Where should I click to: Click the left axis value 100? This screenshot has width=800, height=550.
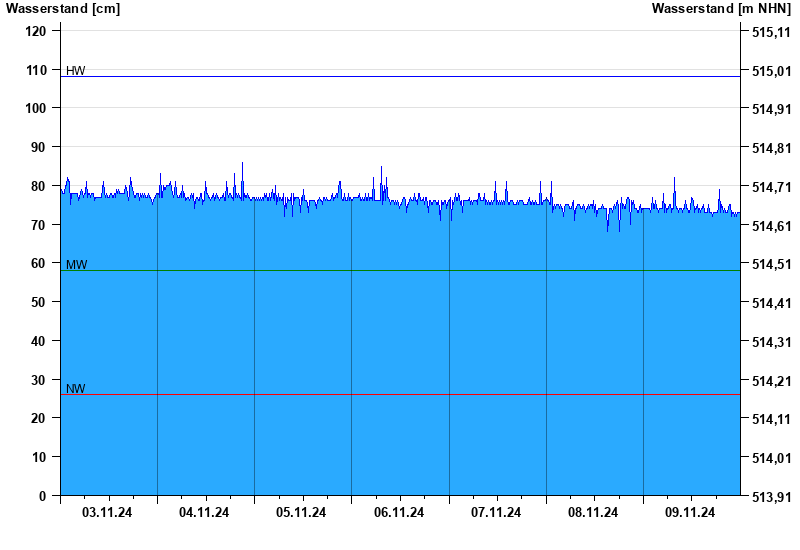pyautogui.click(x=36, y=108)
